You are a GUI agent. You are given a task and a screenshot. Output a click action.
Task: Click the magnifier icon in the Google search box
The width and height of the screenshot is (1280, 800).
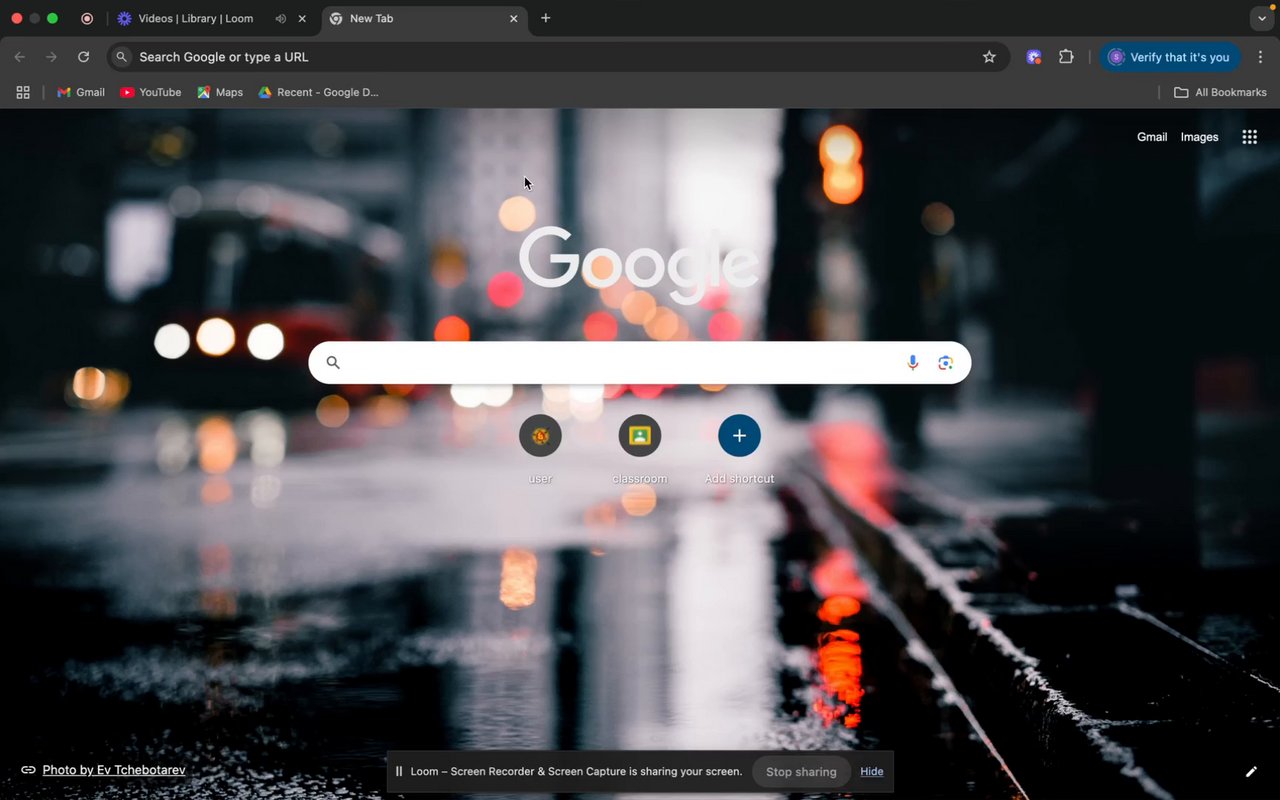333,363
